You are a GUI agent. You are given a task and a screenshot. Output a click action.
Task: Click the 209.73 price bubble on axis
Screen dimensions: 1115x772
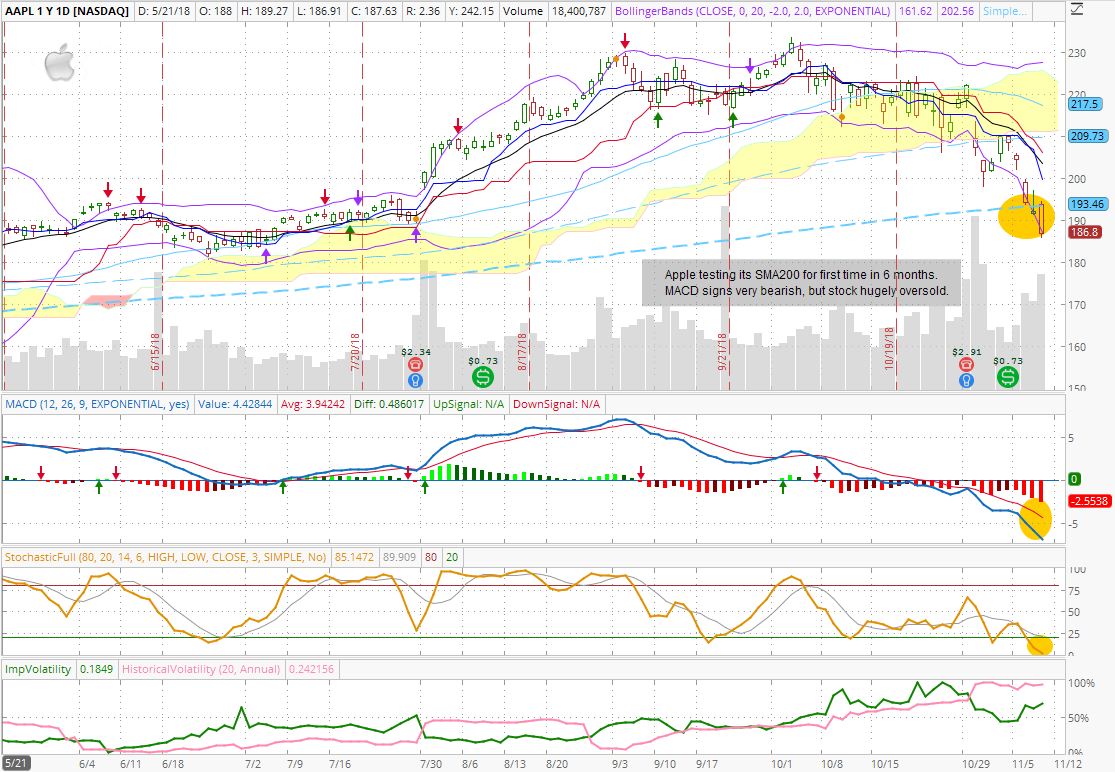1087,136
